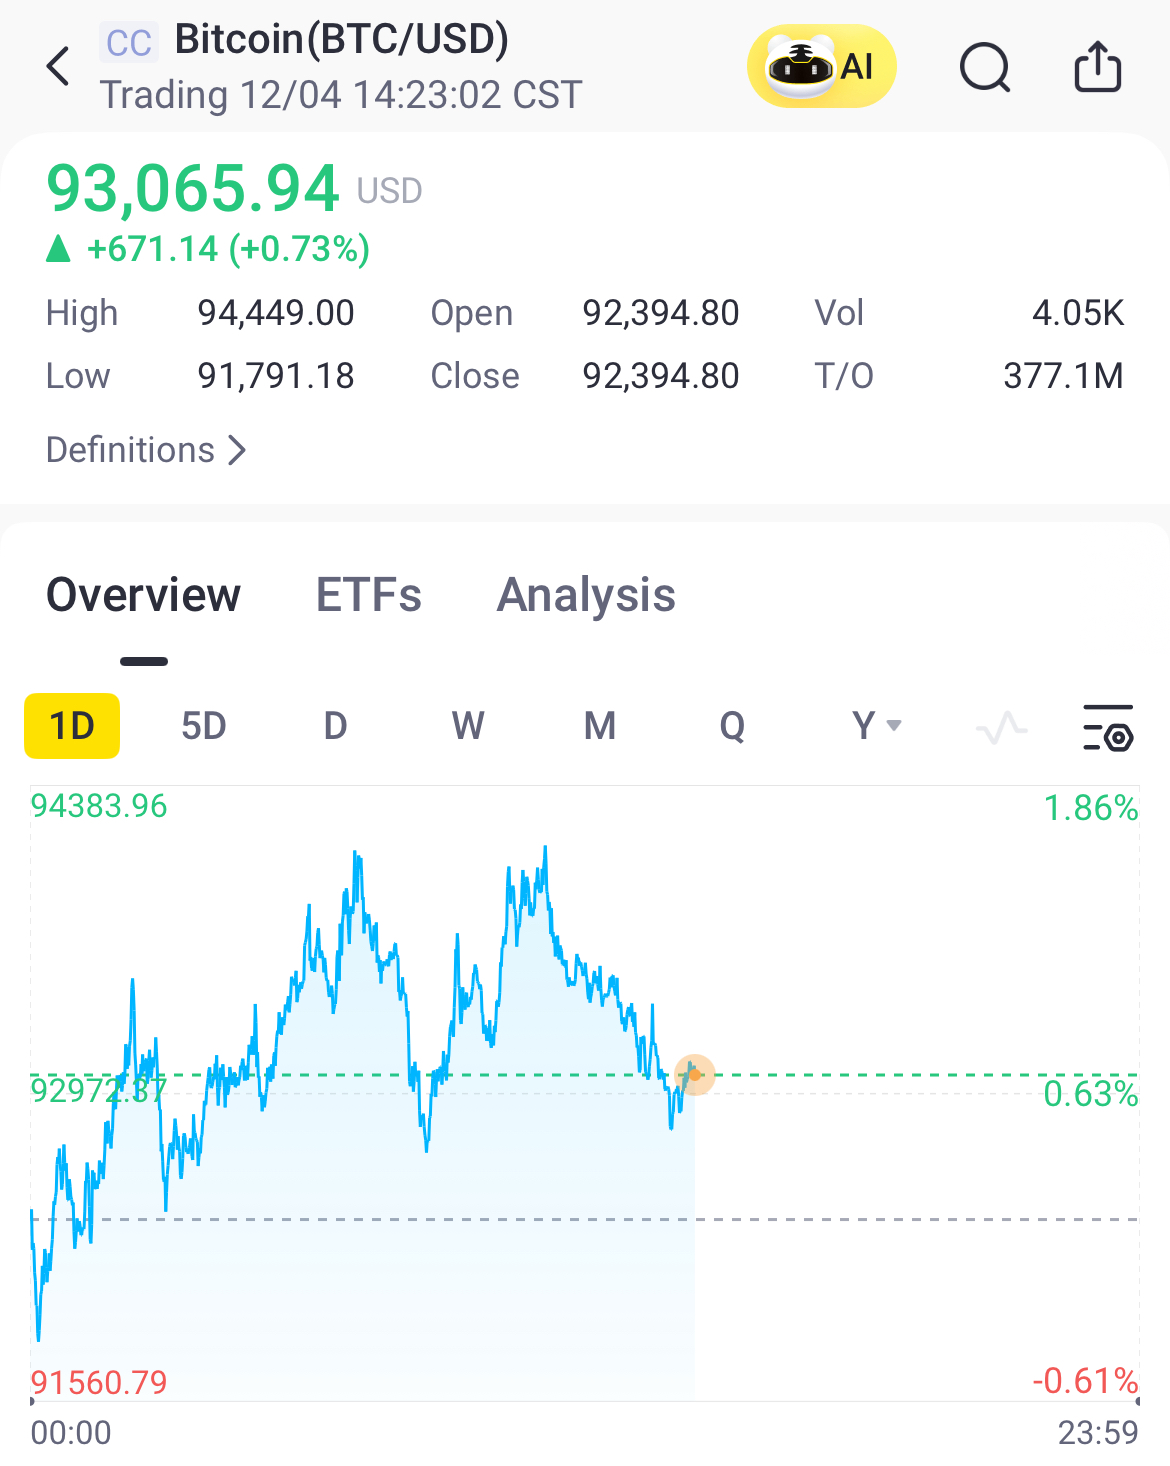Choose the Q quarterly timeframe
This screenshot has height=1466, width=1170.
click(x=732, y=726)
